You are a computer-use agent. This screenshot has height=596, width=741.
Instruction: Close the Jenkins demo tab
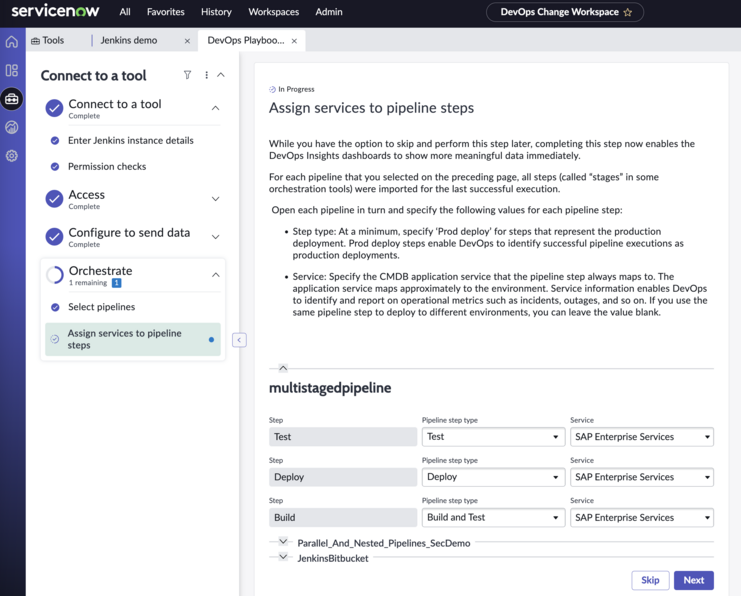[187, 41]
